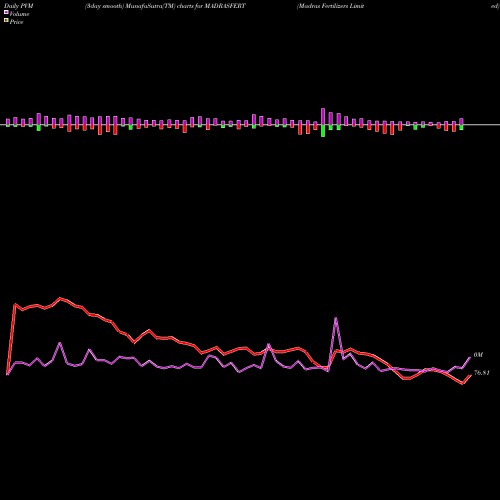Click the MunafaSutra charts for MADRASFERT heading
500x500 pixels.
[x=165, y=6]
